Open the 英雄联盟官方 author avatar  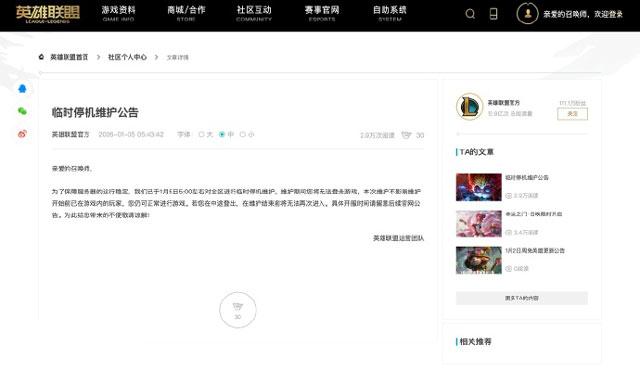[469, 107]
